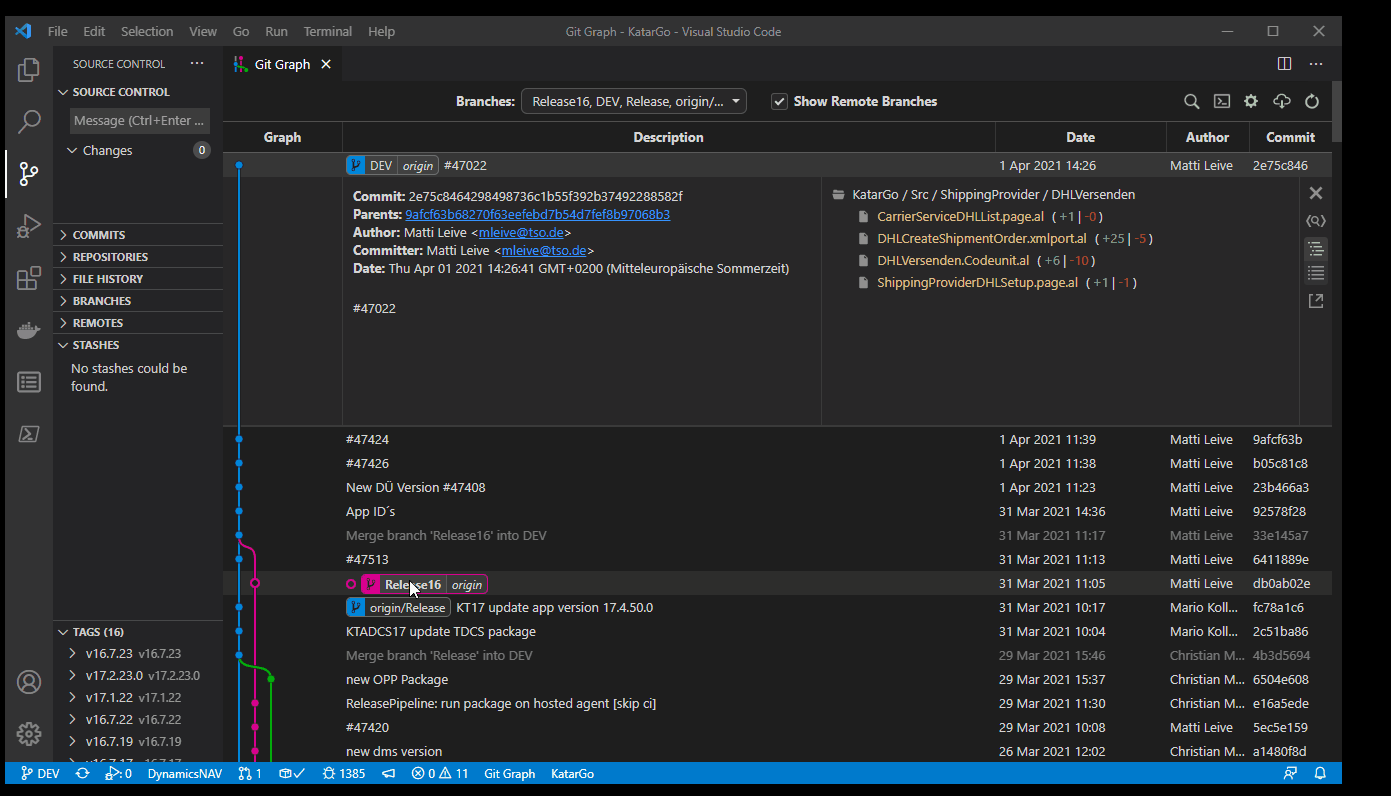Split the editor to the right
This screenshot has height=796, width=1391.
[x=1285, y=64]
